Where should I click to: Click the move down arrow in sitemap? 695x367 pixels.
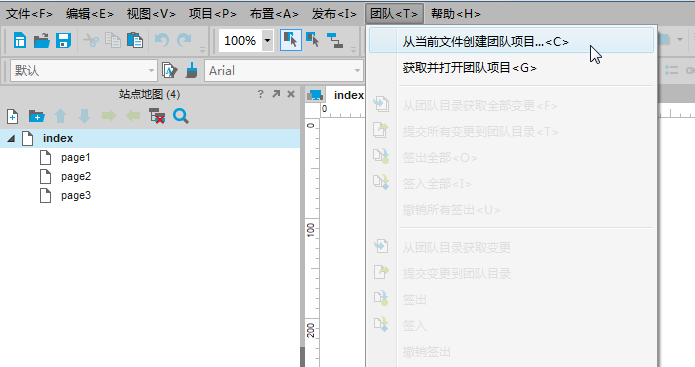[85, 117]
